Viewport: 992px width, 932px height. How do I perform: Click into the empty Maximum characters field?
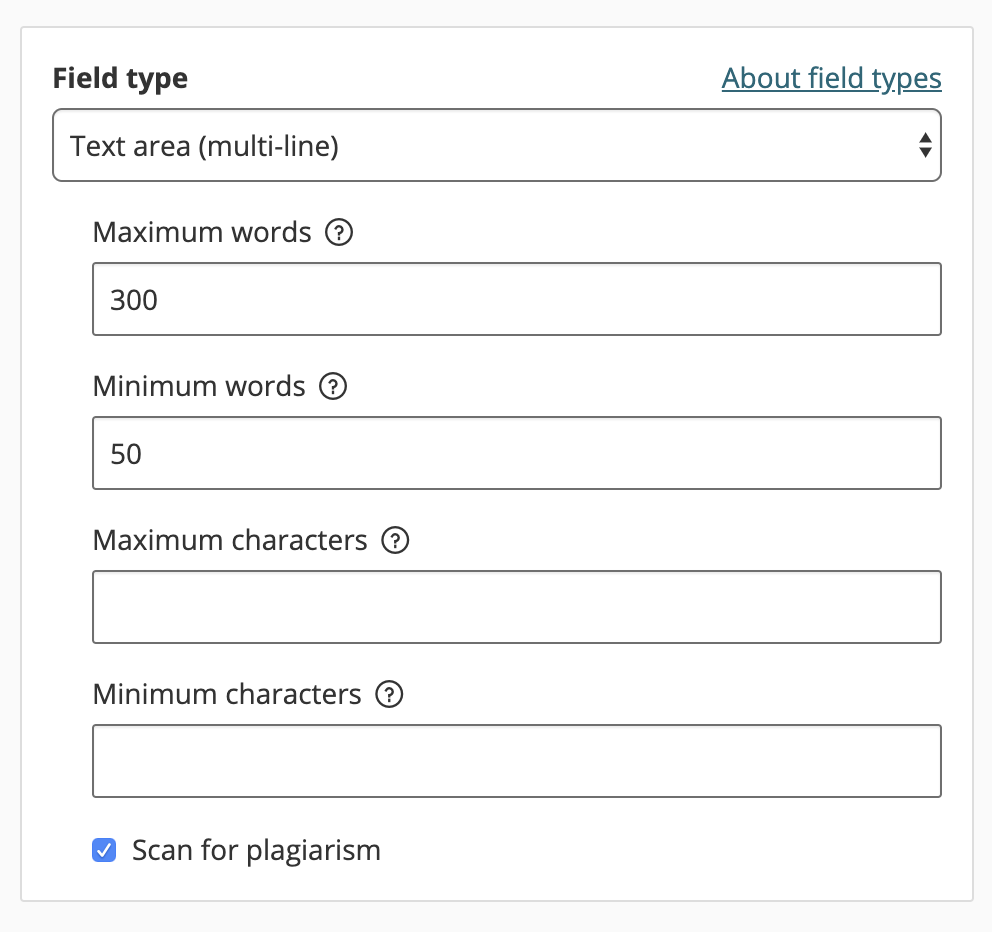click(x=516, y=607)
